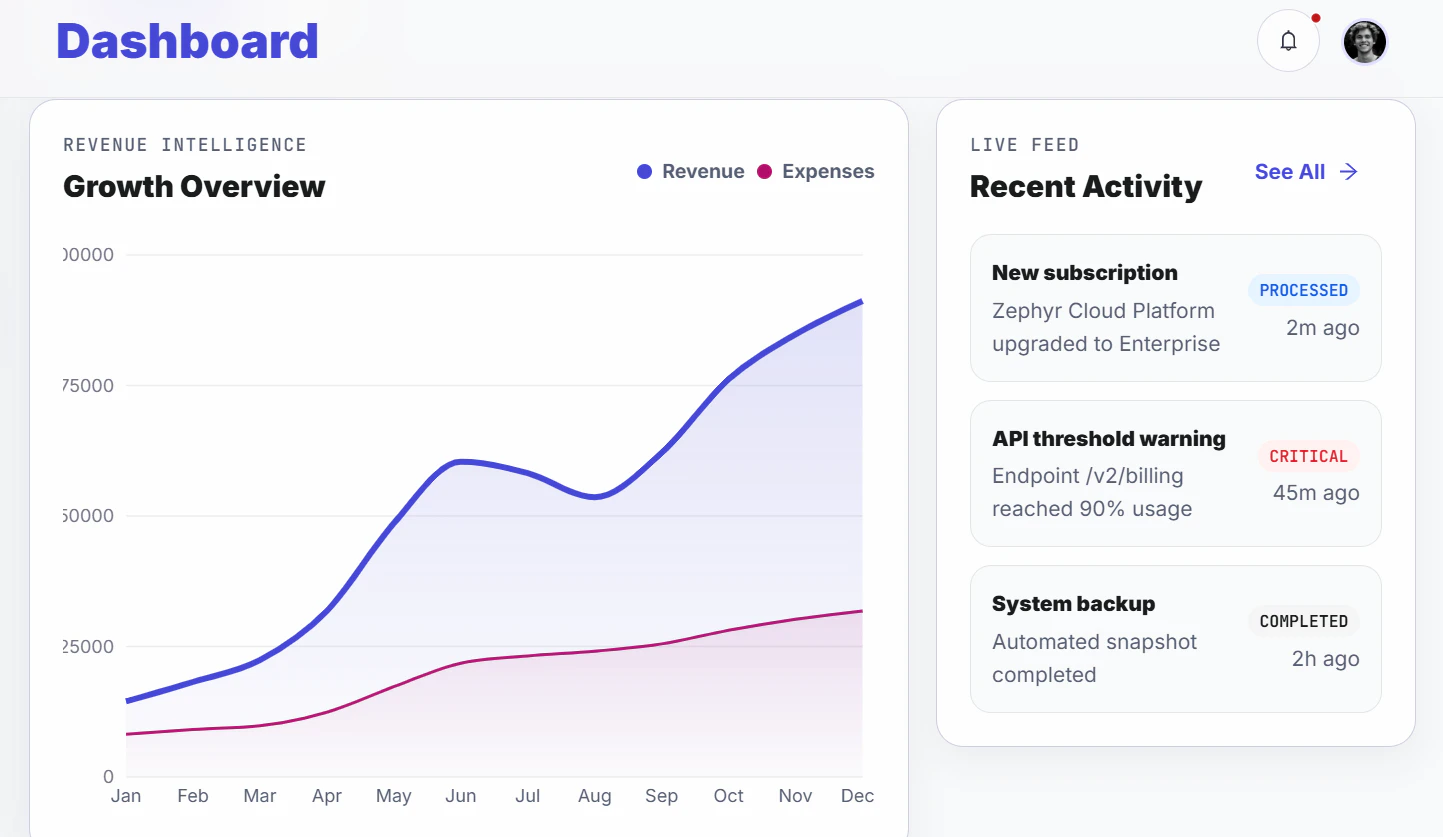1443x837 pixels.
Task: Click the Aug label on the chart axis
Action: pos(595,796)
